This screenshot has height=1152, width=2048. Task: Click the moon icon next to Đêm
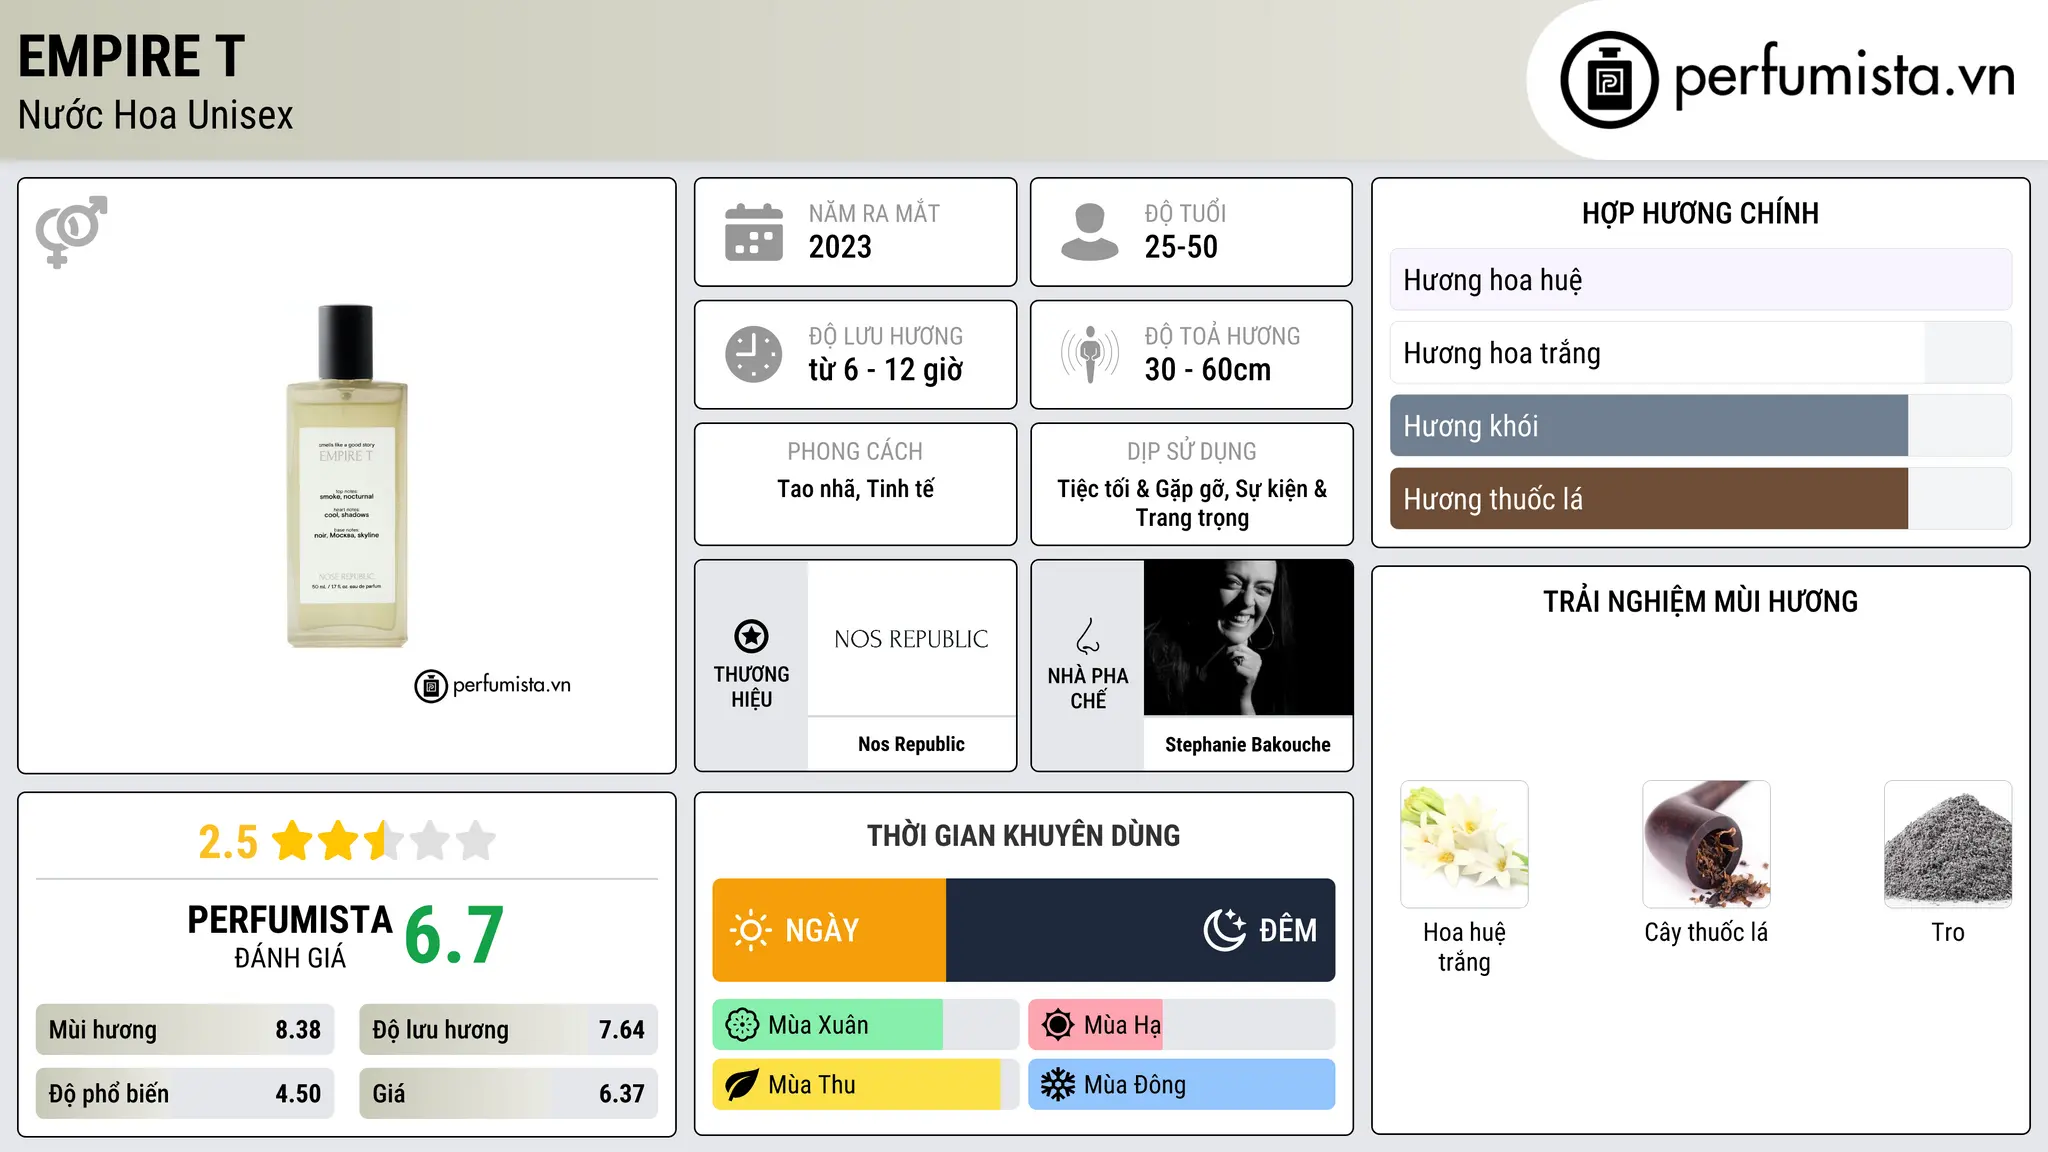point(1224,930)
